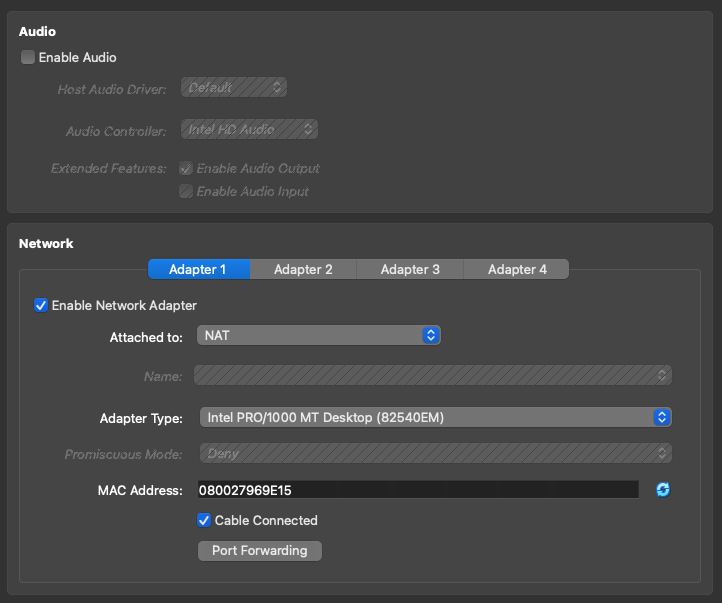Uncheck the Cable Connected option

(x=204, y=520)
